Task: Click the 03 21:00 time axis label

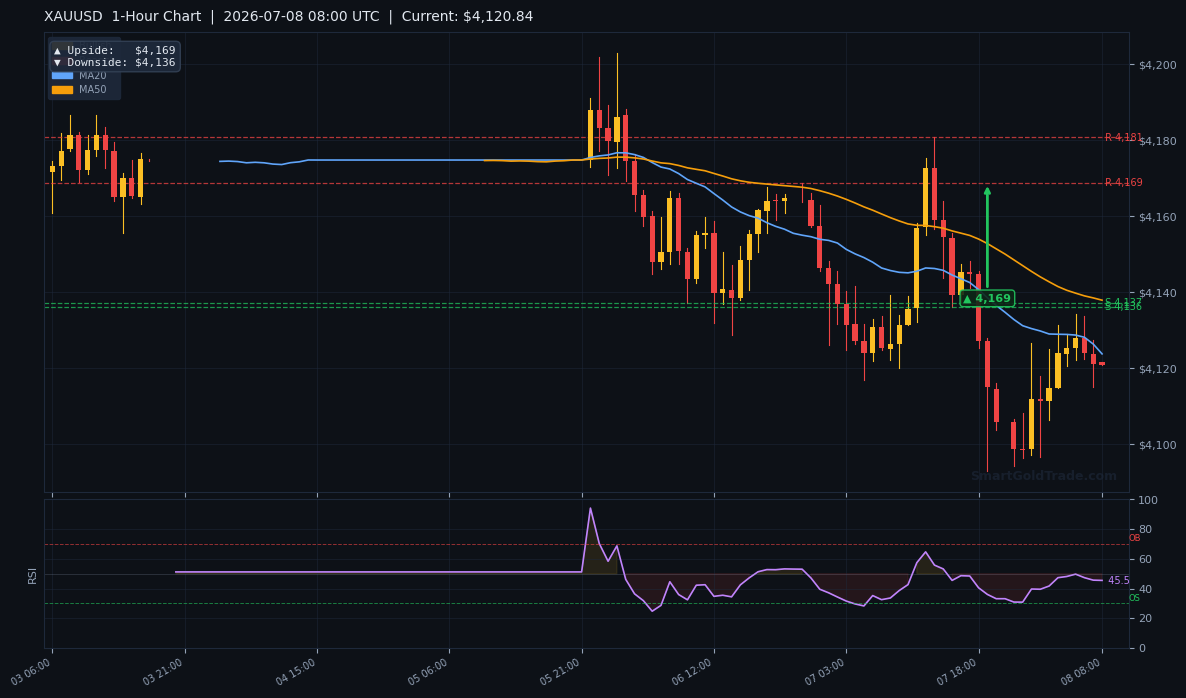Action: 164,672
